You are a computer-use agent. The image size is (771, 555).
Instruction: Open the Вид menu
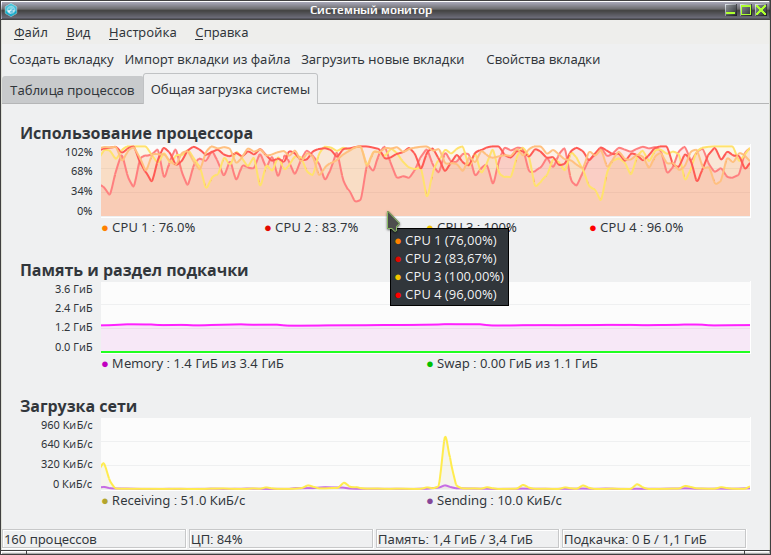tap(78, 33)
